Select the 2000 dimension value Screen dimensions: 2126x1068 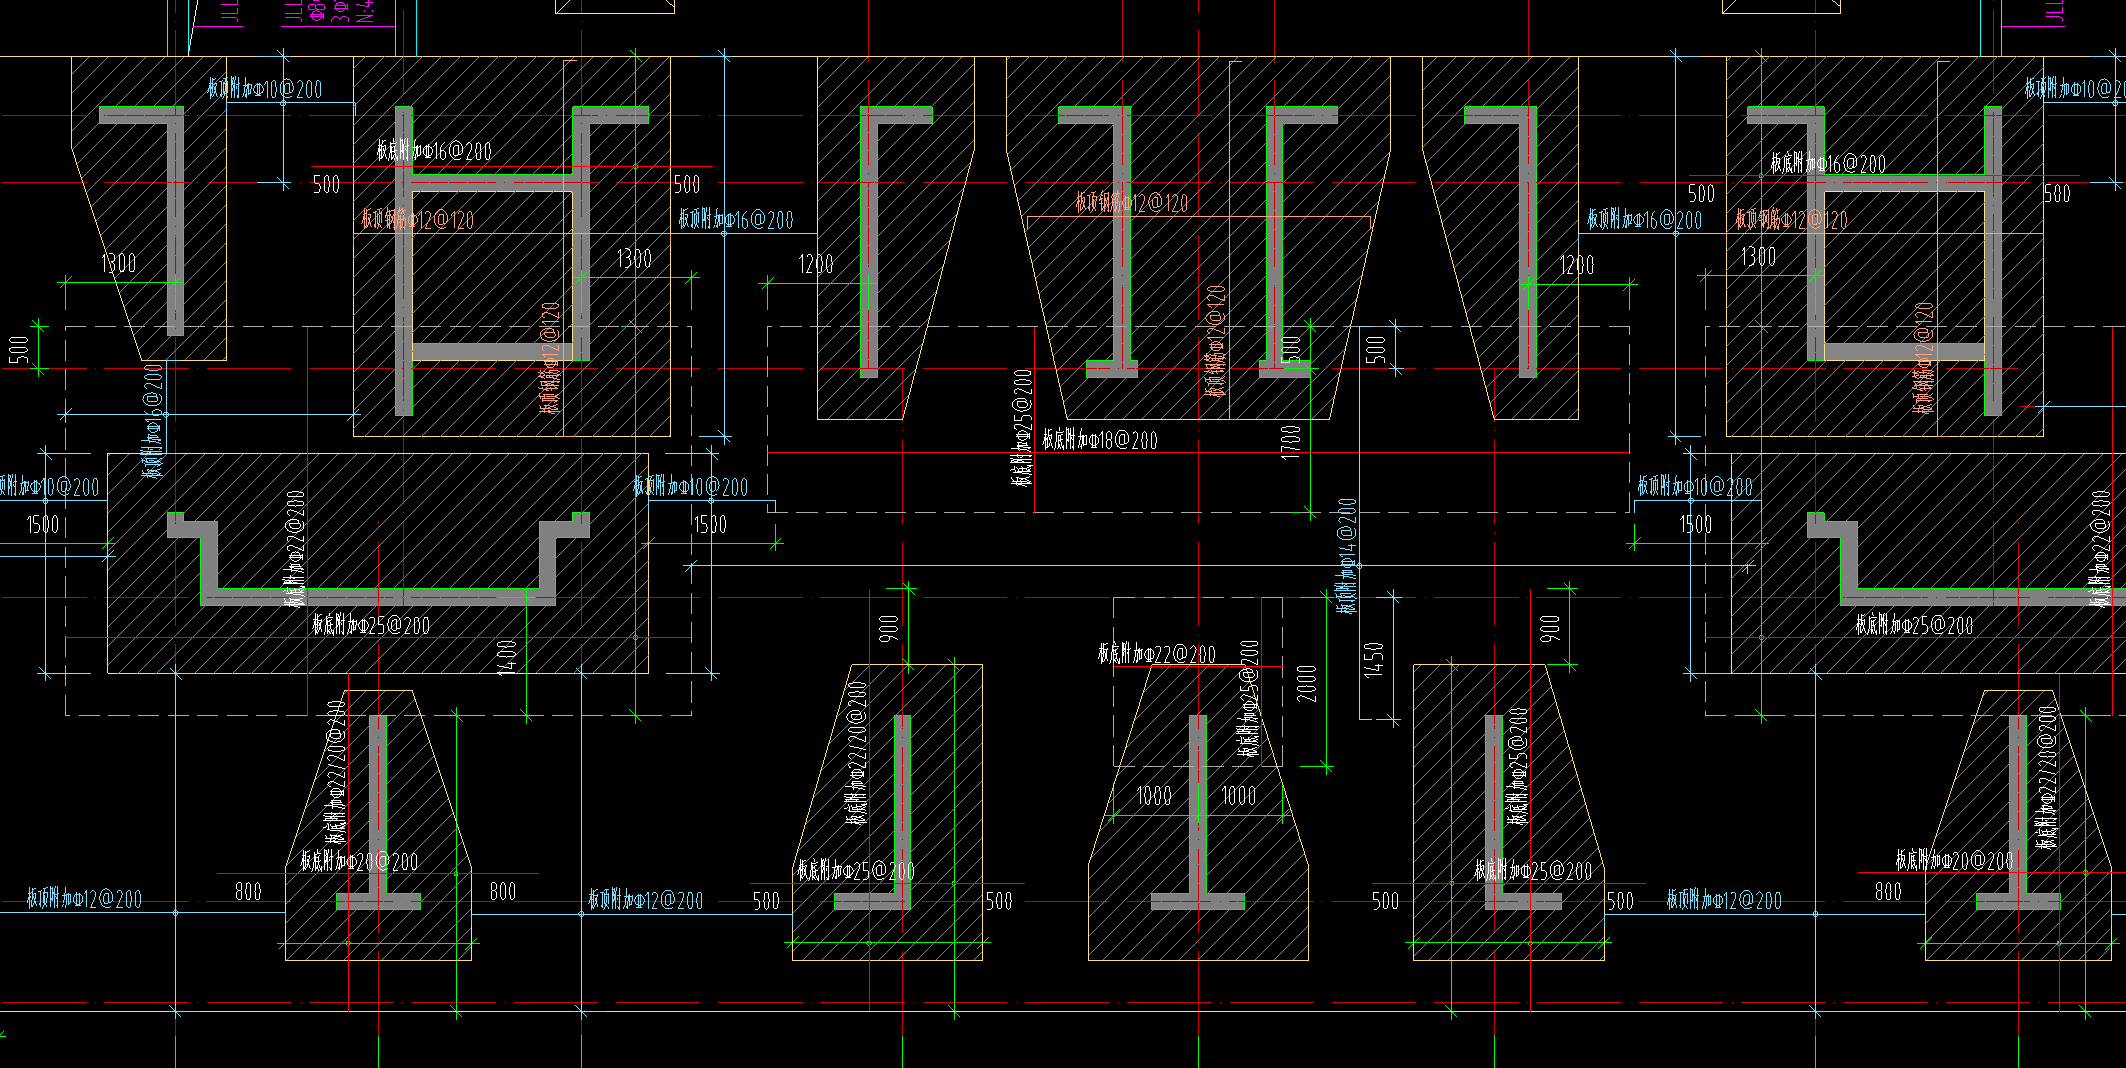tap(1306, 683)
